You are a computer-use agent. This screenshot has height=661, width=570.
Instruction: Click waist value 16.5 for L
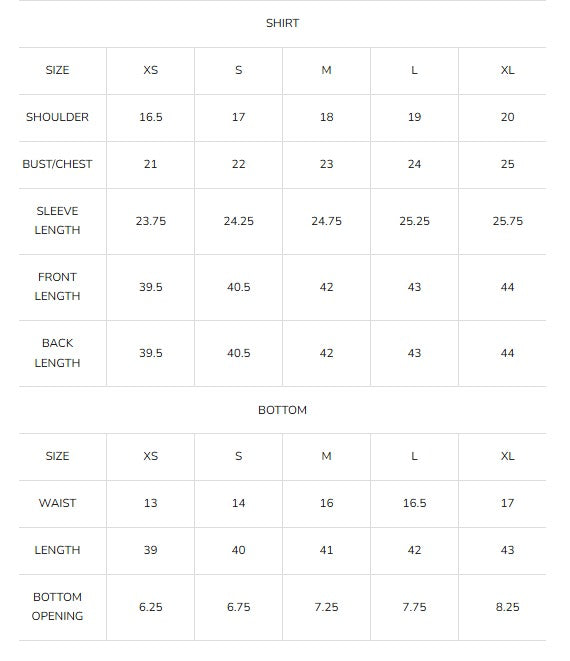click(x=414, y=503)
